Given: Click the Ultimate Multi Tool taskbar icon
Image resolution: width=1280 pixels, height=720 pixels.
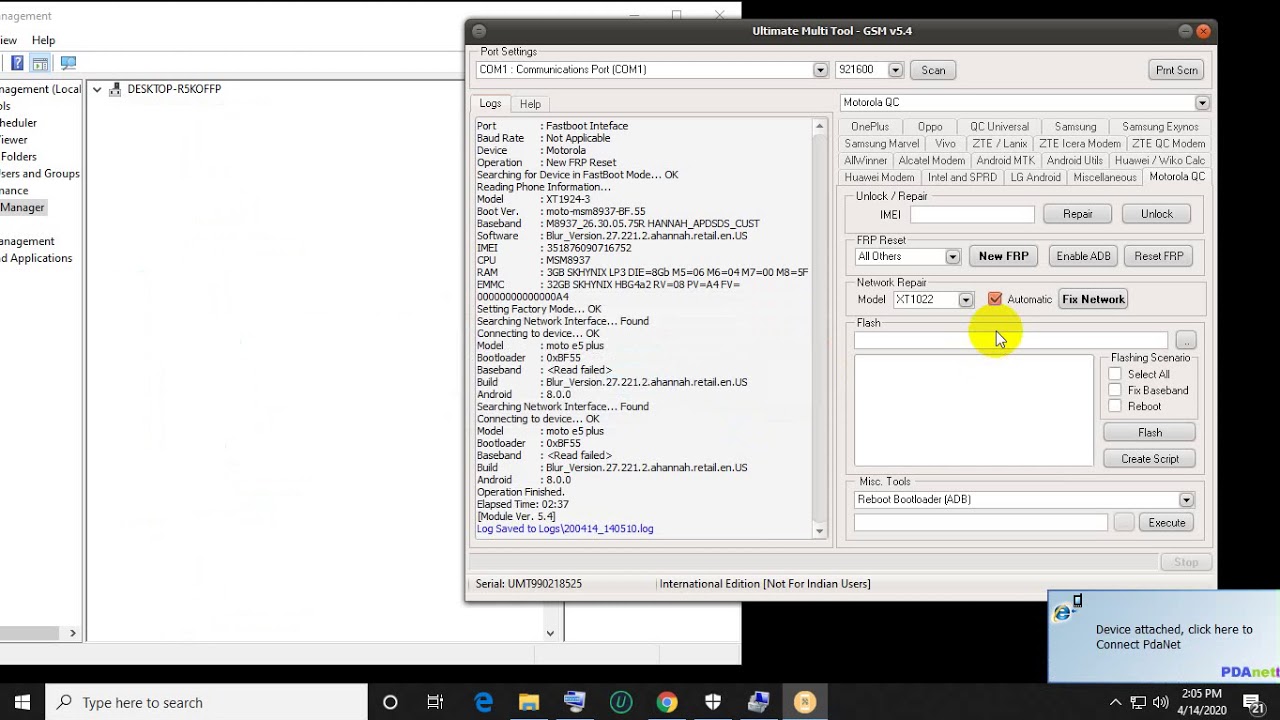Looking at the screenshot, I should point(805,702).
